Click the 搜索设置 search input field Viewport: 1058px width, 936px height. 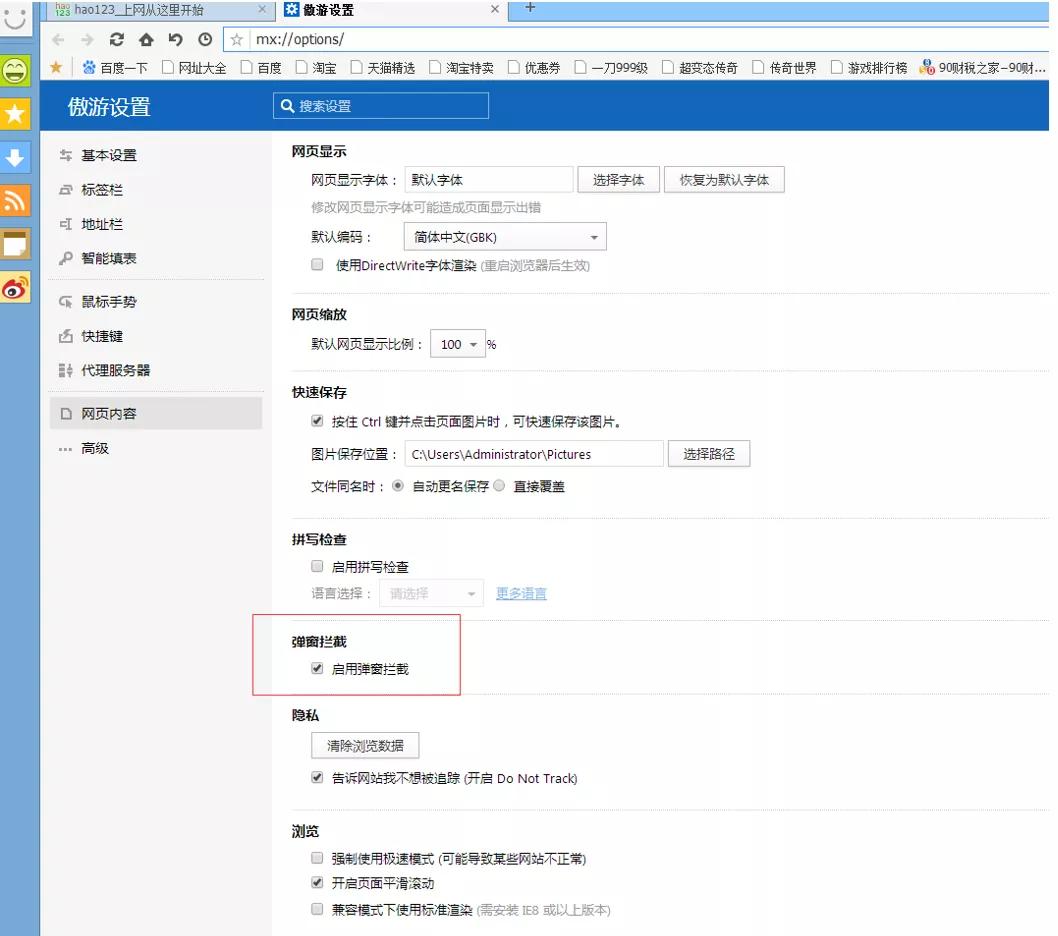coord(380,105)
